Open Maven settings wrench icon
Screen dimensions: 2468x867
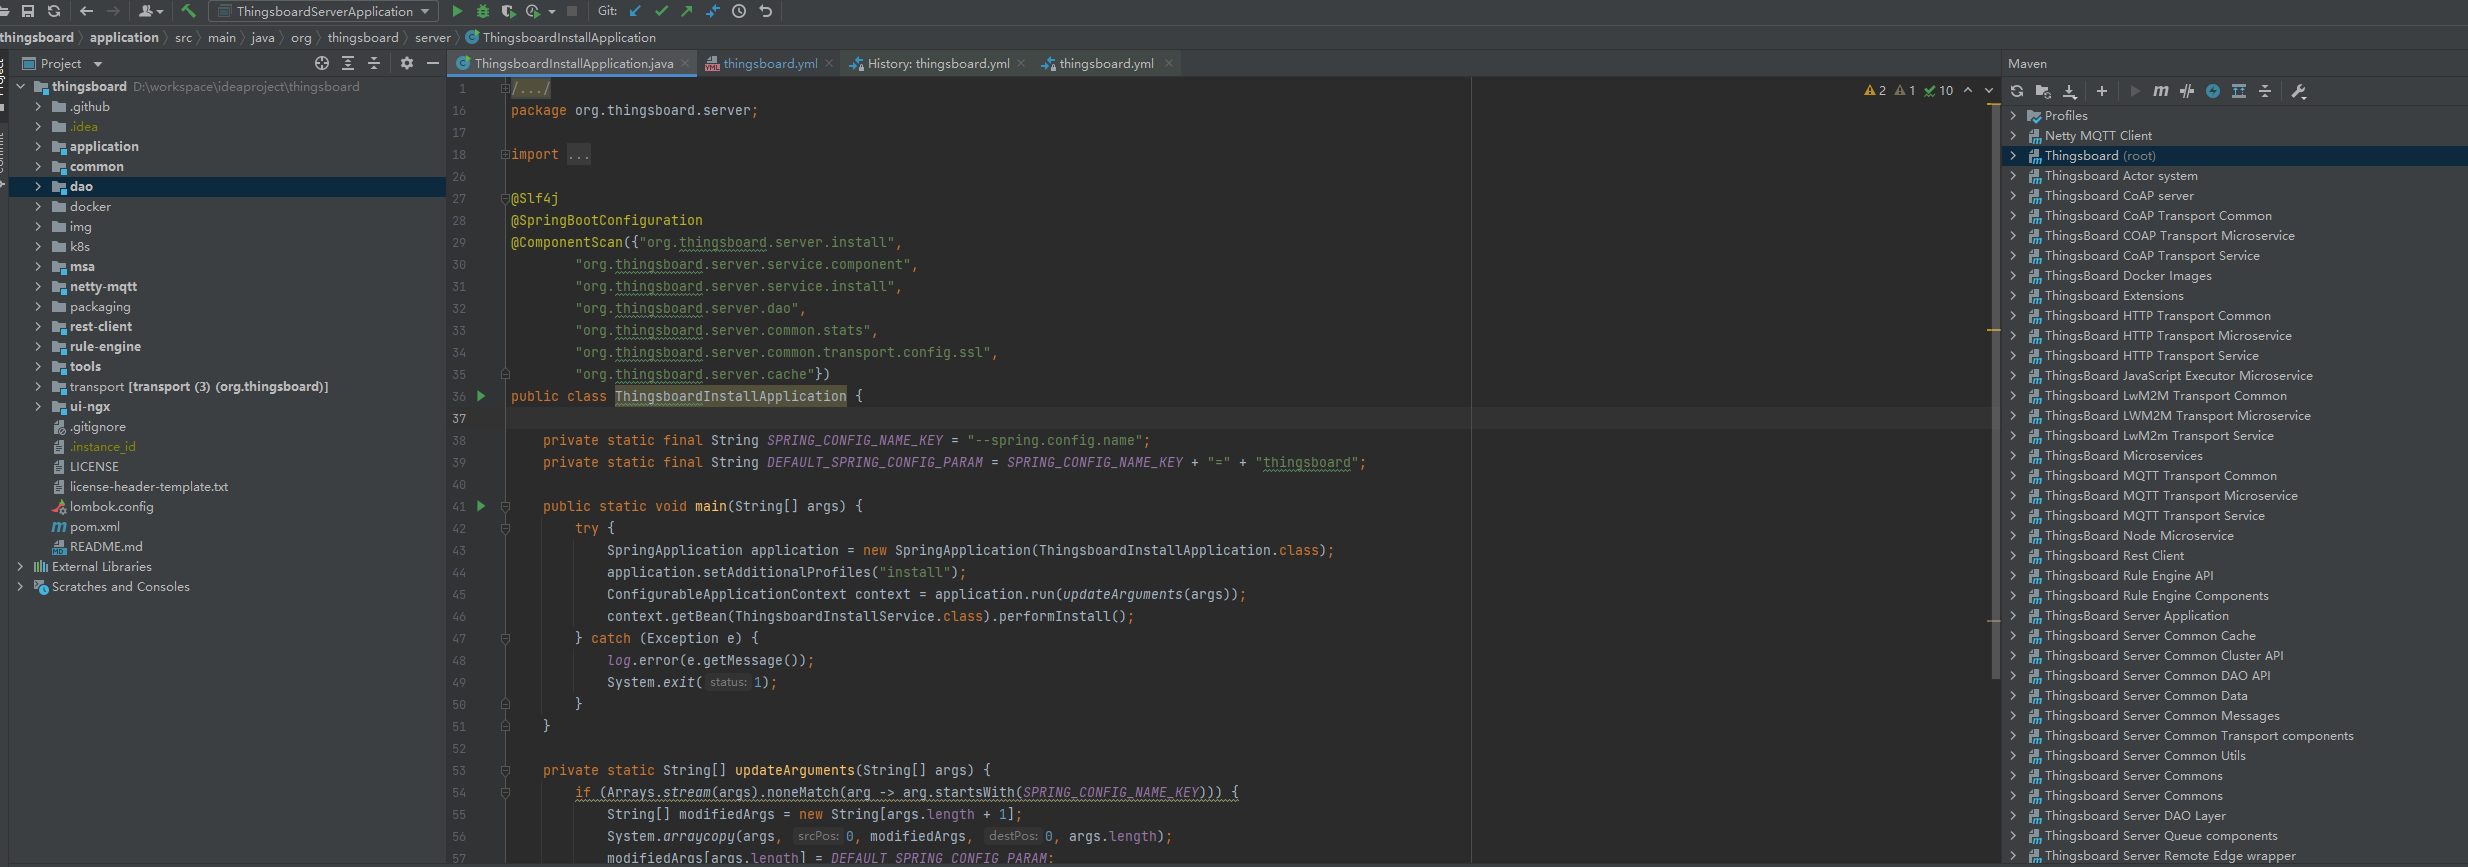click(x=2298, y=91)
